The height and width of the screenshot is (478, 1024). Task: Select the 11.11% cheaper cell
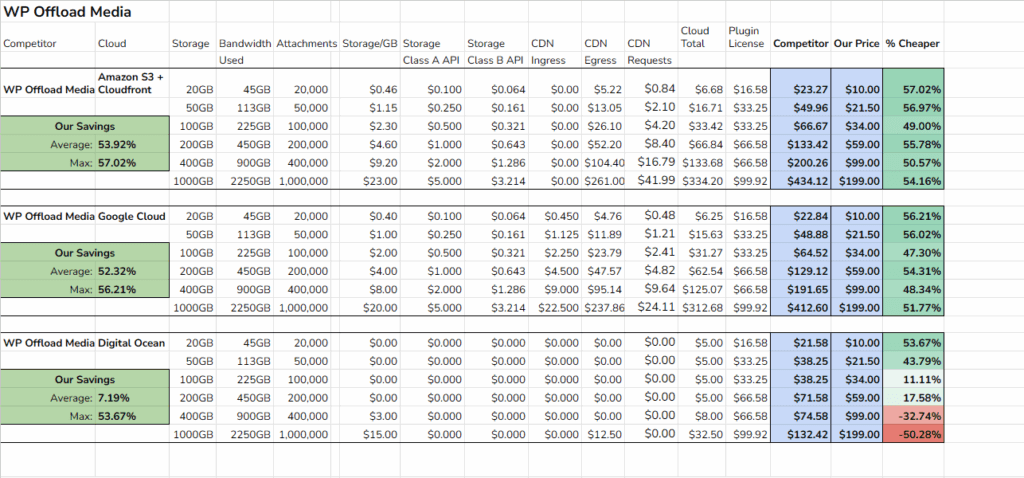(913, 379)
